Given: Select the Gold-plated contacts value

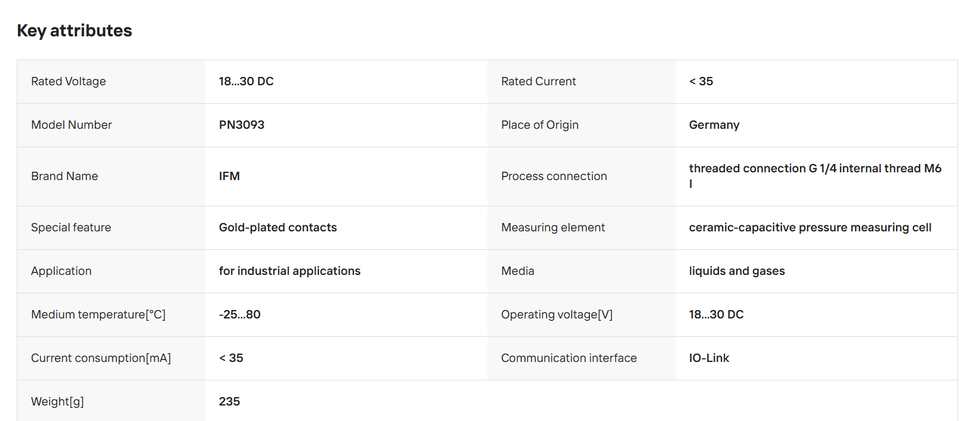Looking at the screenshot, I should pos(278,228).
